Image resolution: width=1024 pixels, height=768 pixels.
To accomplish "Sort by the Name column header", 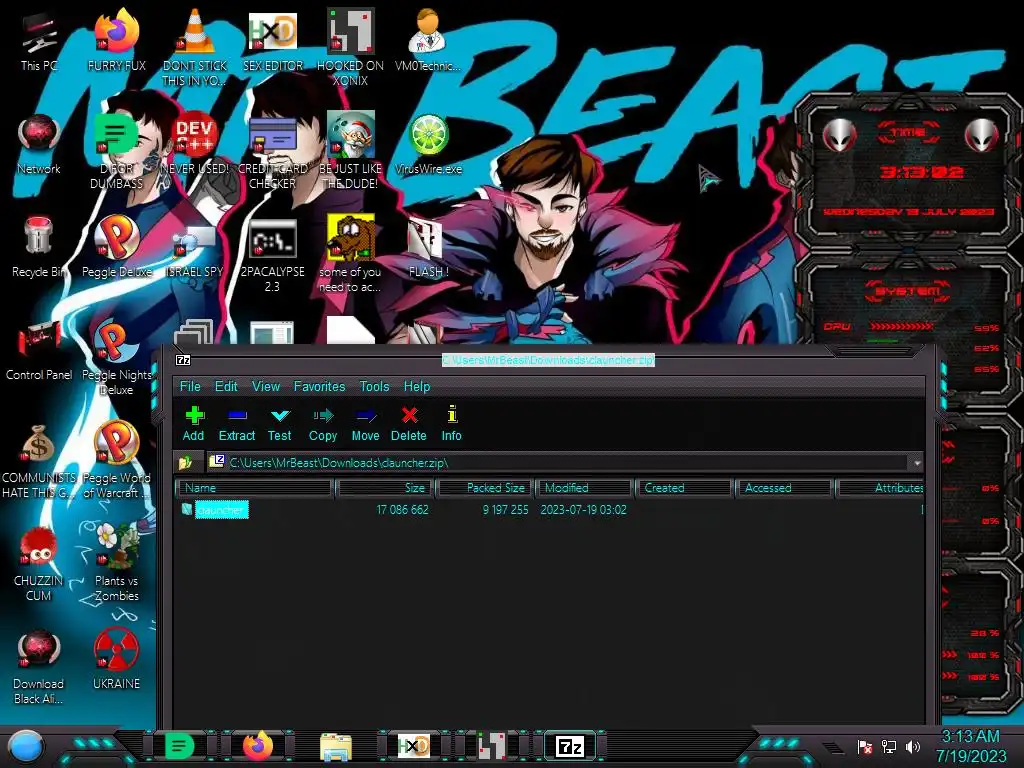I will click(255, 488).
